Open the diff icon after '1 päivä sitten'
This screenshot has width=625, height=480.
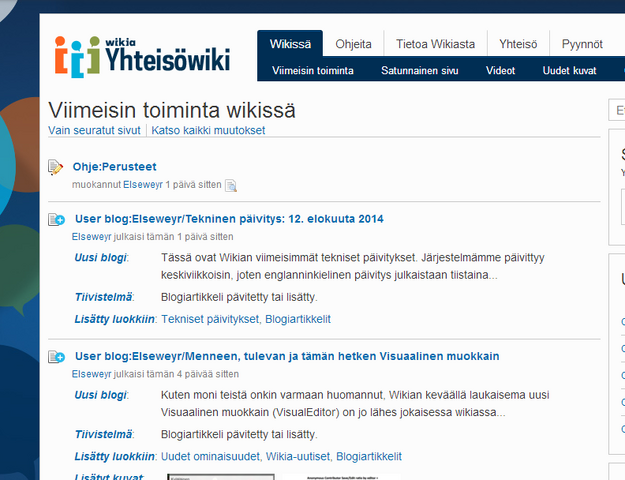(231, 185)
